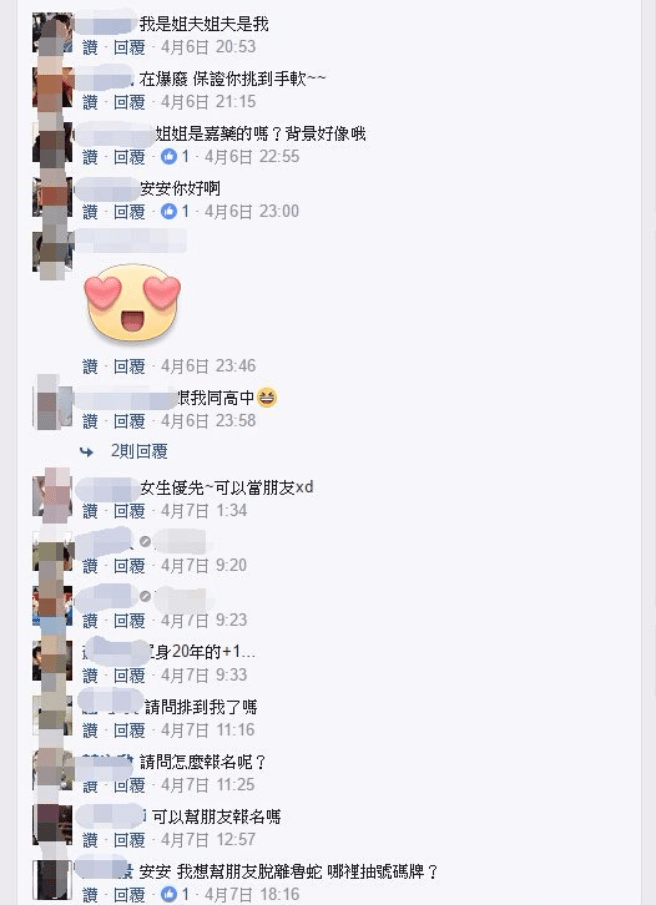This screenshot has height=905, width=656.
Task: Click the like reaction icon on 18:16 comment
Action: [x=168, y=894]
